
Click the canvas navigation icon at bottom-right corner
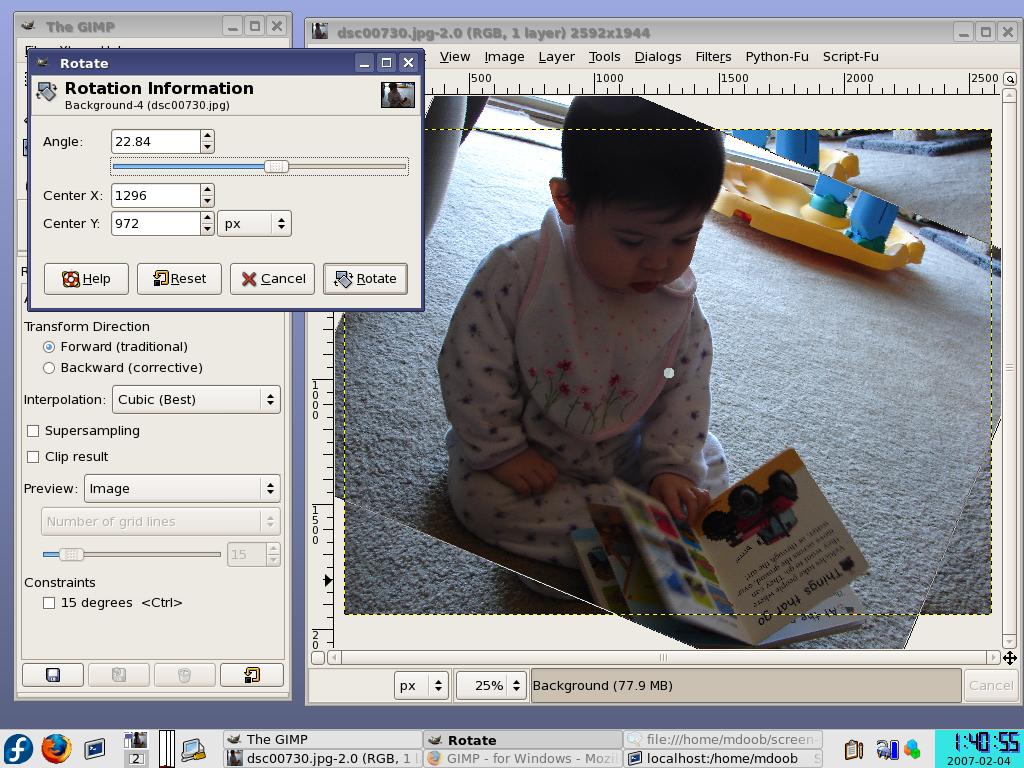pyautogui.click(x=1009, y=657)
